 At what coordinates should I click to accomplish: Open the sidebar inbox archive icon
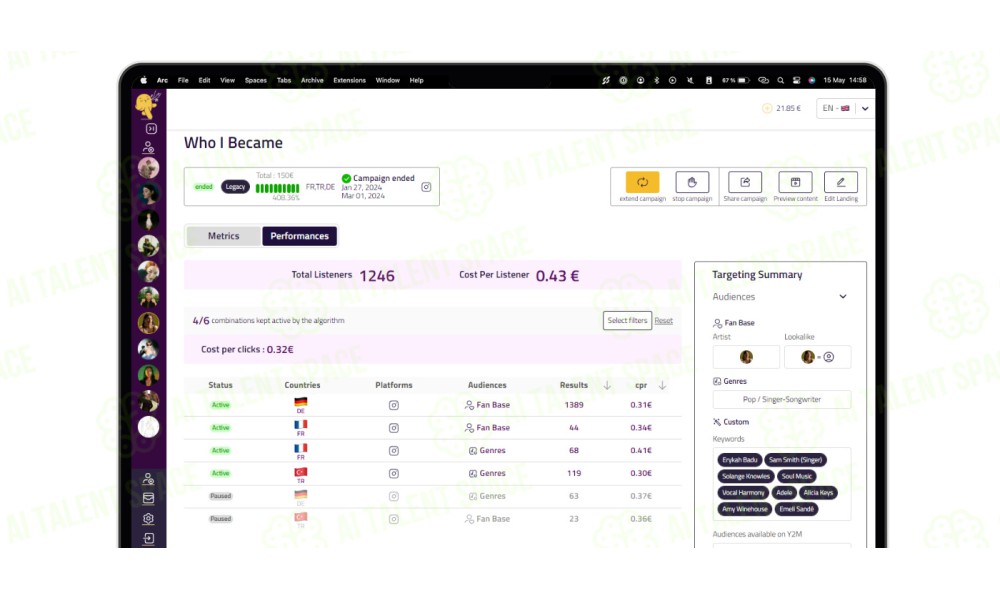[x=149, y=499]
